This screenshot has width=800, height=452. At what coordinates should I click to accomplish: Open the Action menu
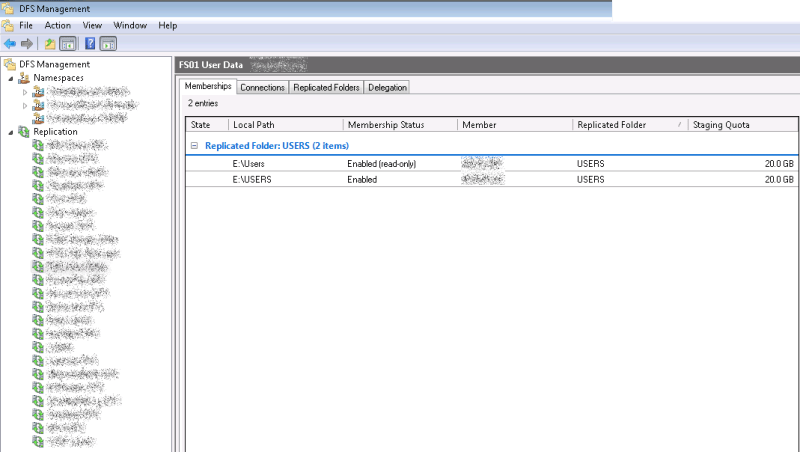(58, 26)
